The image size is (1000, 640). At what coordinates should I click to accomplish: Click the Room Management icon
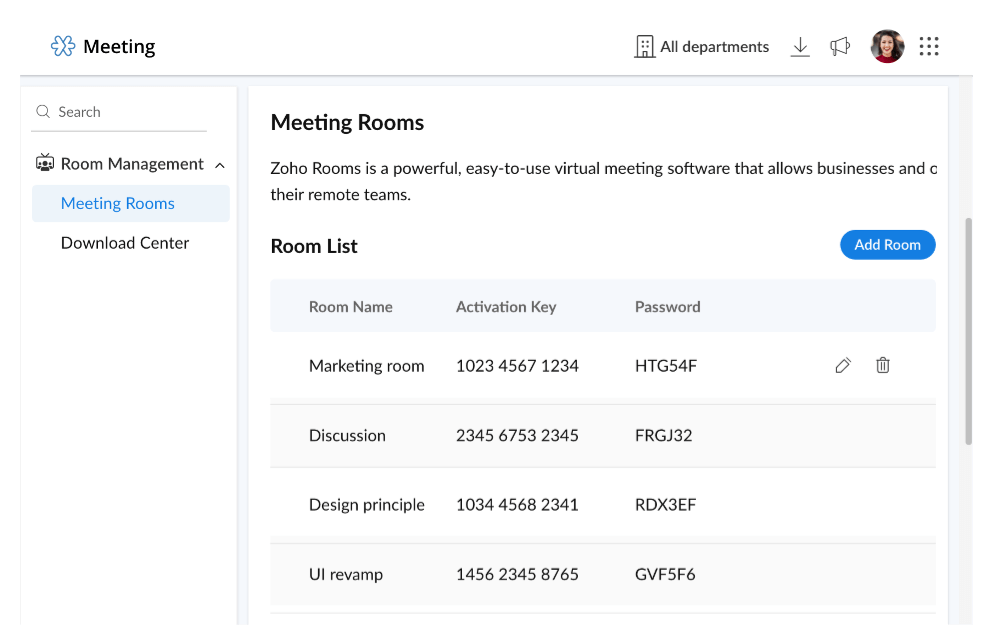pyautogui.click(x=45, y=164)
